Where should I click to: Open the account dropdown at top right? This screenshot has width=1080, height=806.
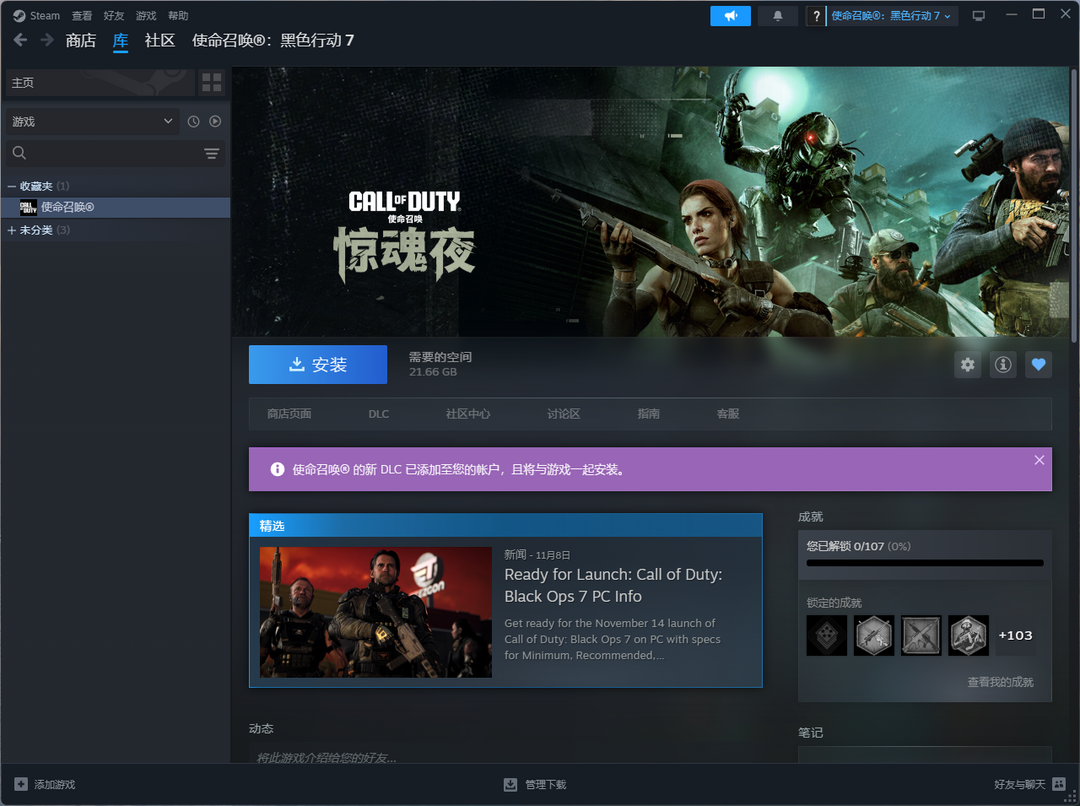(891, 16)
